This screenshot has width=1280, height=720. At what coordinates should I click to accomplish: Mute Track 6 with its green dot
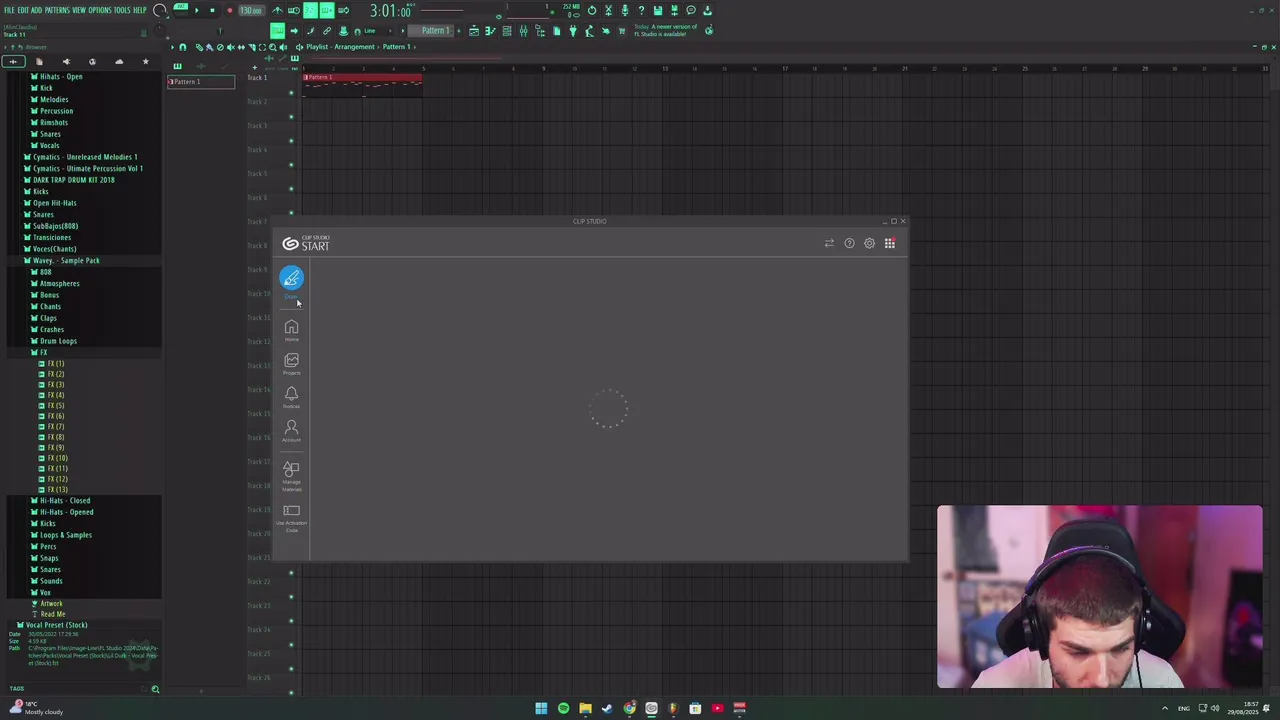tap(291, 213)
